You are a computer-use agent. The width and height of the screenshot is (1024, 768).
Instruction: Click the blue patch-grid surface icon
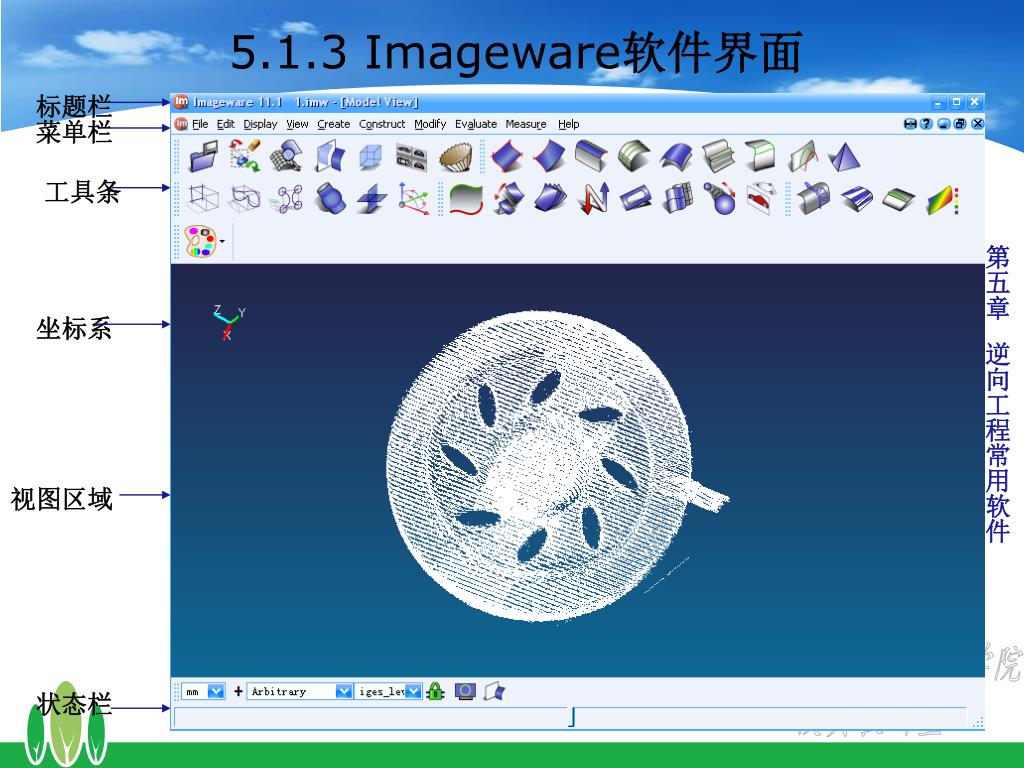tap(679, 198)
